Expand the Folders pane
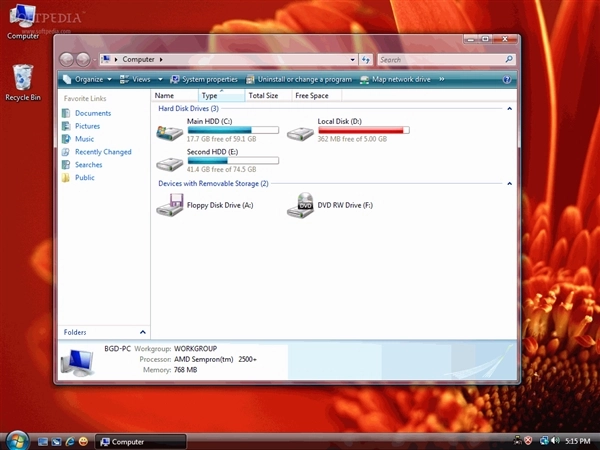Viewport: 600px width, 450px height. 142,332
